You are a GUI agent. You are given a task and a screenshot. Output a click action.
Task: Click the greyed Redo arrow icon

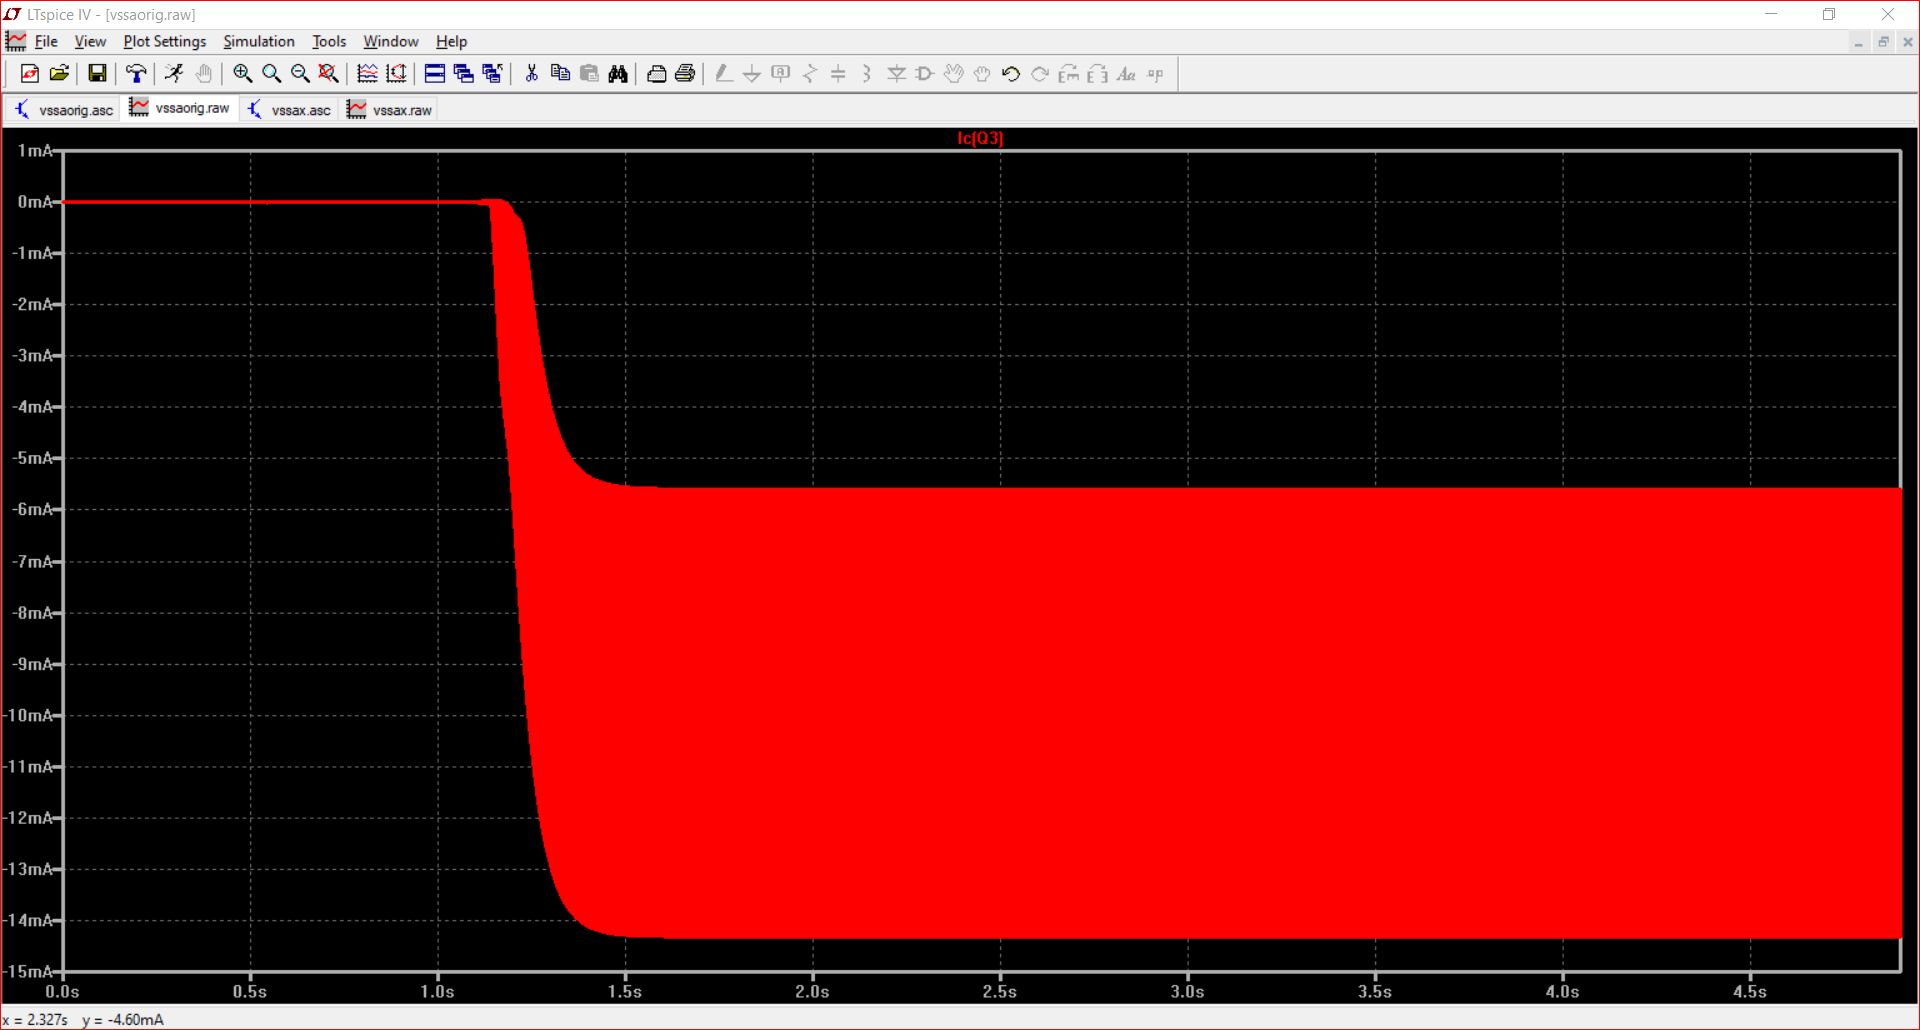click(1040, 73)
